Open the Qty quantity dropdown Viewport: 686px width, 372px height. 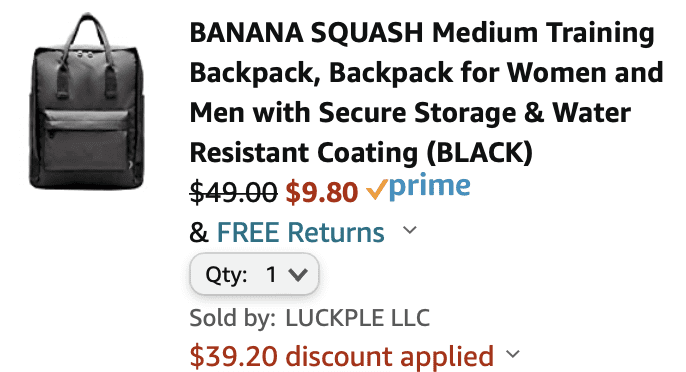[x=254, y=274]
